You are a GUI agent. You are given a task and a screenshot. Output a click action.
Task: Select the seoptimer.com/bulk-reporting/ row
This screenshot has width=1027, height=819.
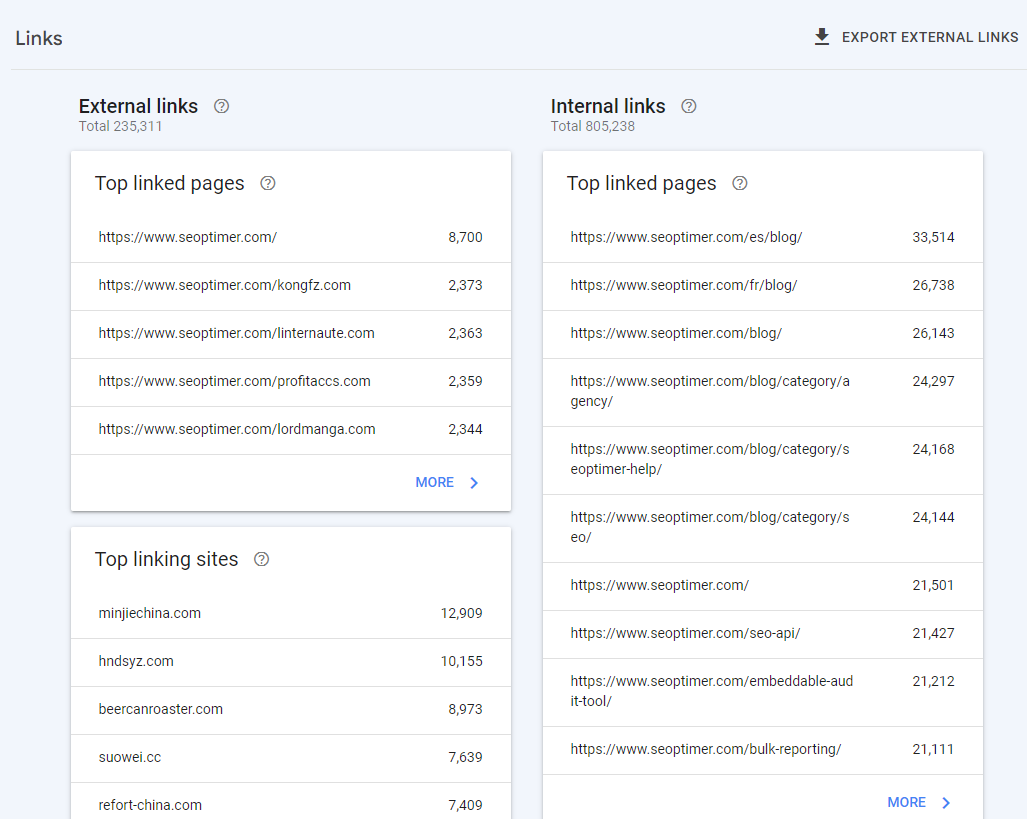[x=762, y=750]
